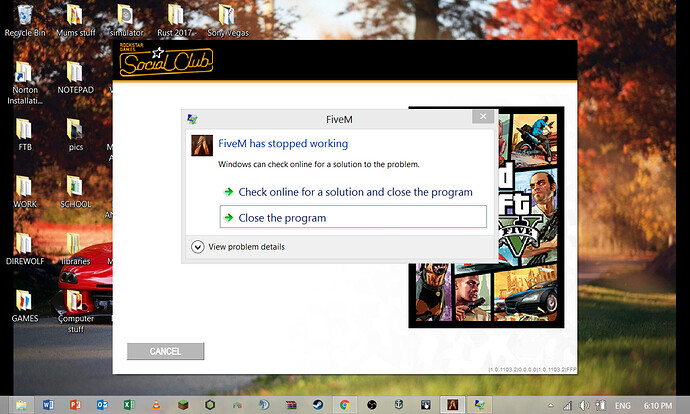Click the 6:10 PM clock
Viewport: 690px width, 414px height.
658,406
